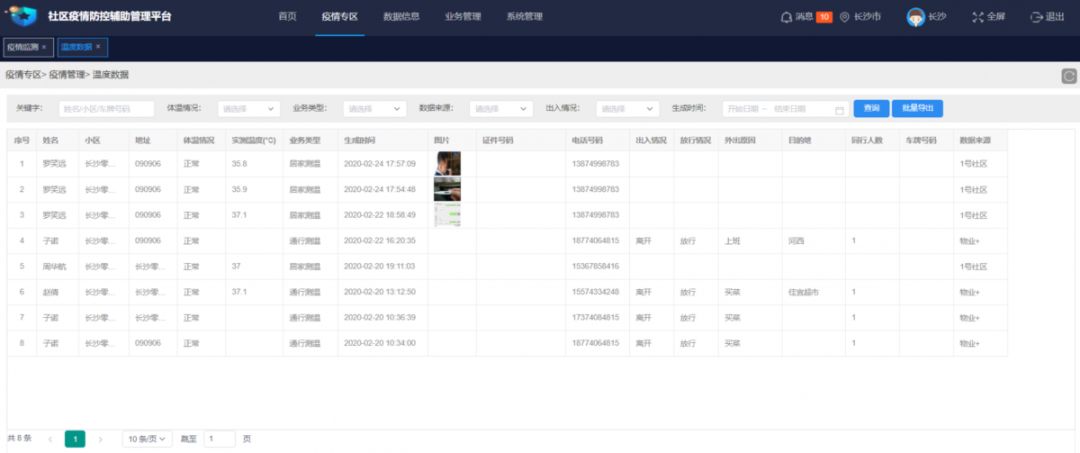Click timestamp 2020-02-22 18:56:49
This screenshot has width=1080, height=453.
380,215
